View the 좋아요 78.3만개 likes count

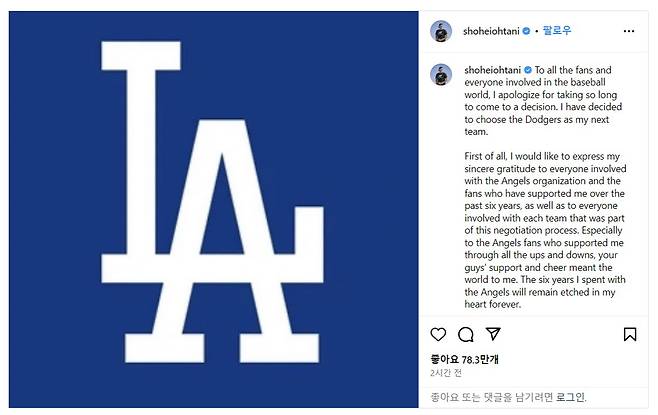pos(466,357)
